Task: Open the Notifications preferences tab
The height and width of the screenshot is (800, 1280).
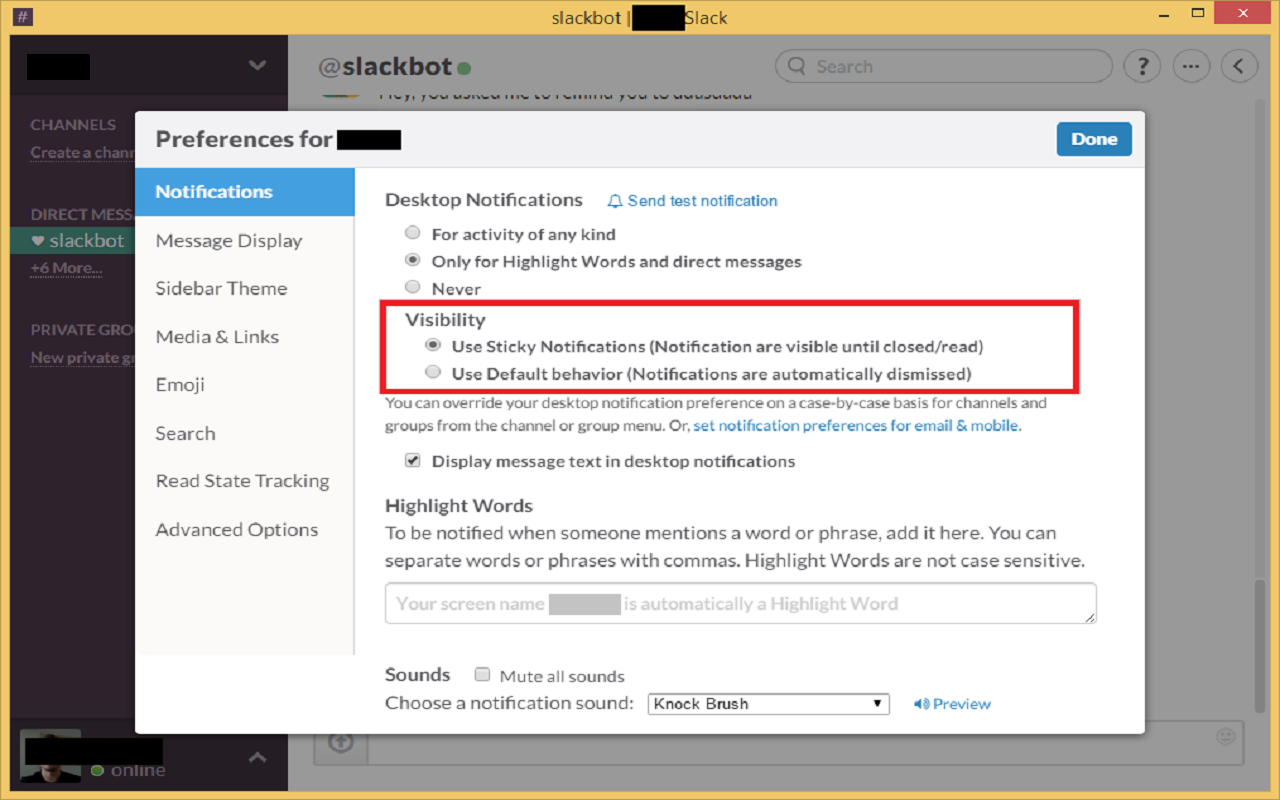Action: point(245,192)
